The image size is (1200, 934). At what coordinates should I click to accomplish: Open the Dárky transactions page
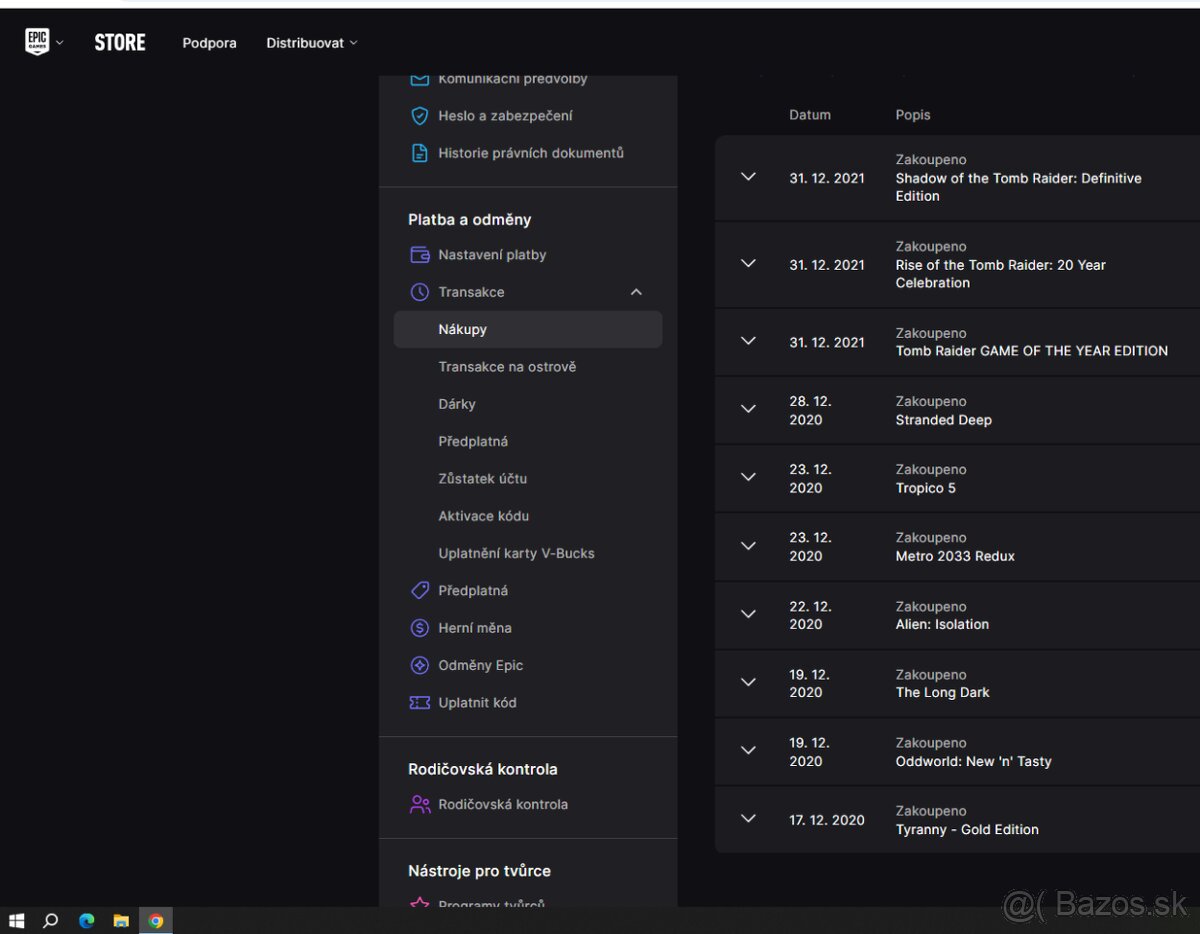(457, 404)
